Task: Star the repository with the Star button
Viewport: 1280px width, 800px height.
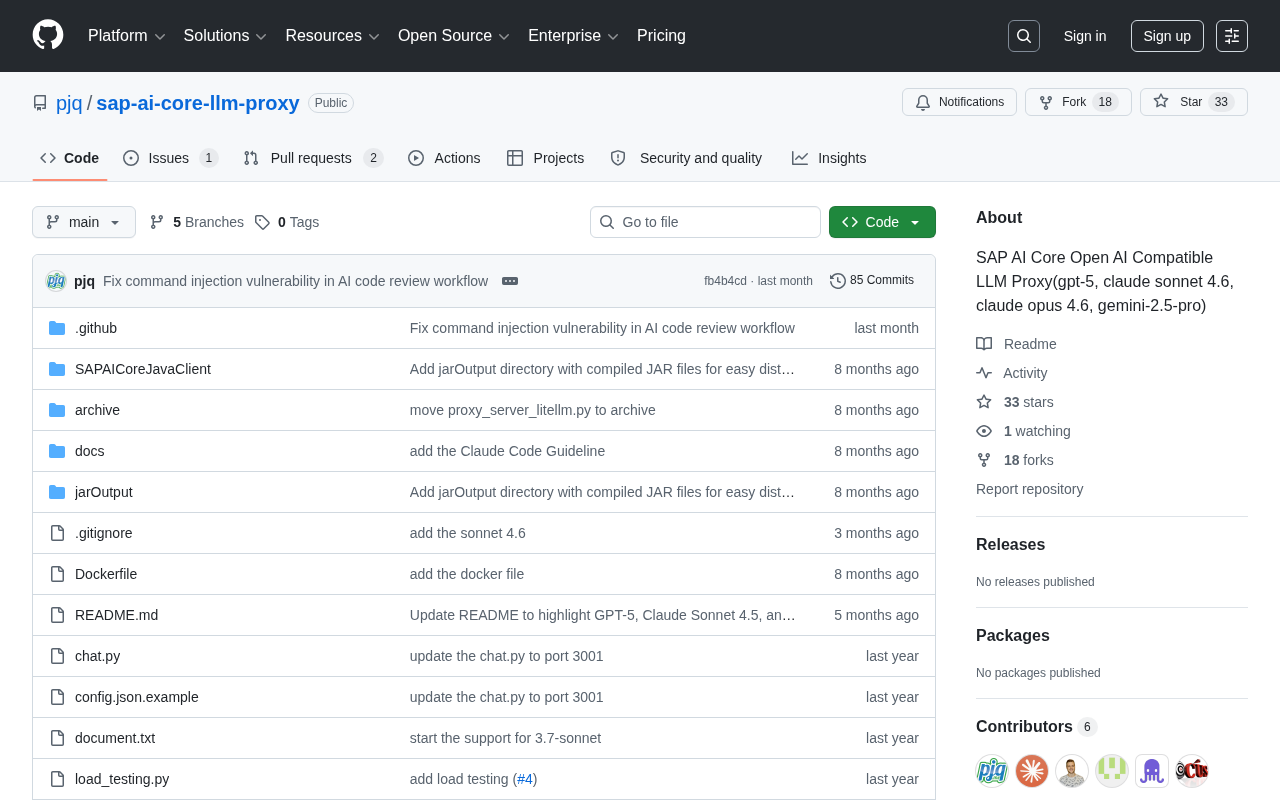Action: (1194, 102)
